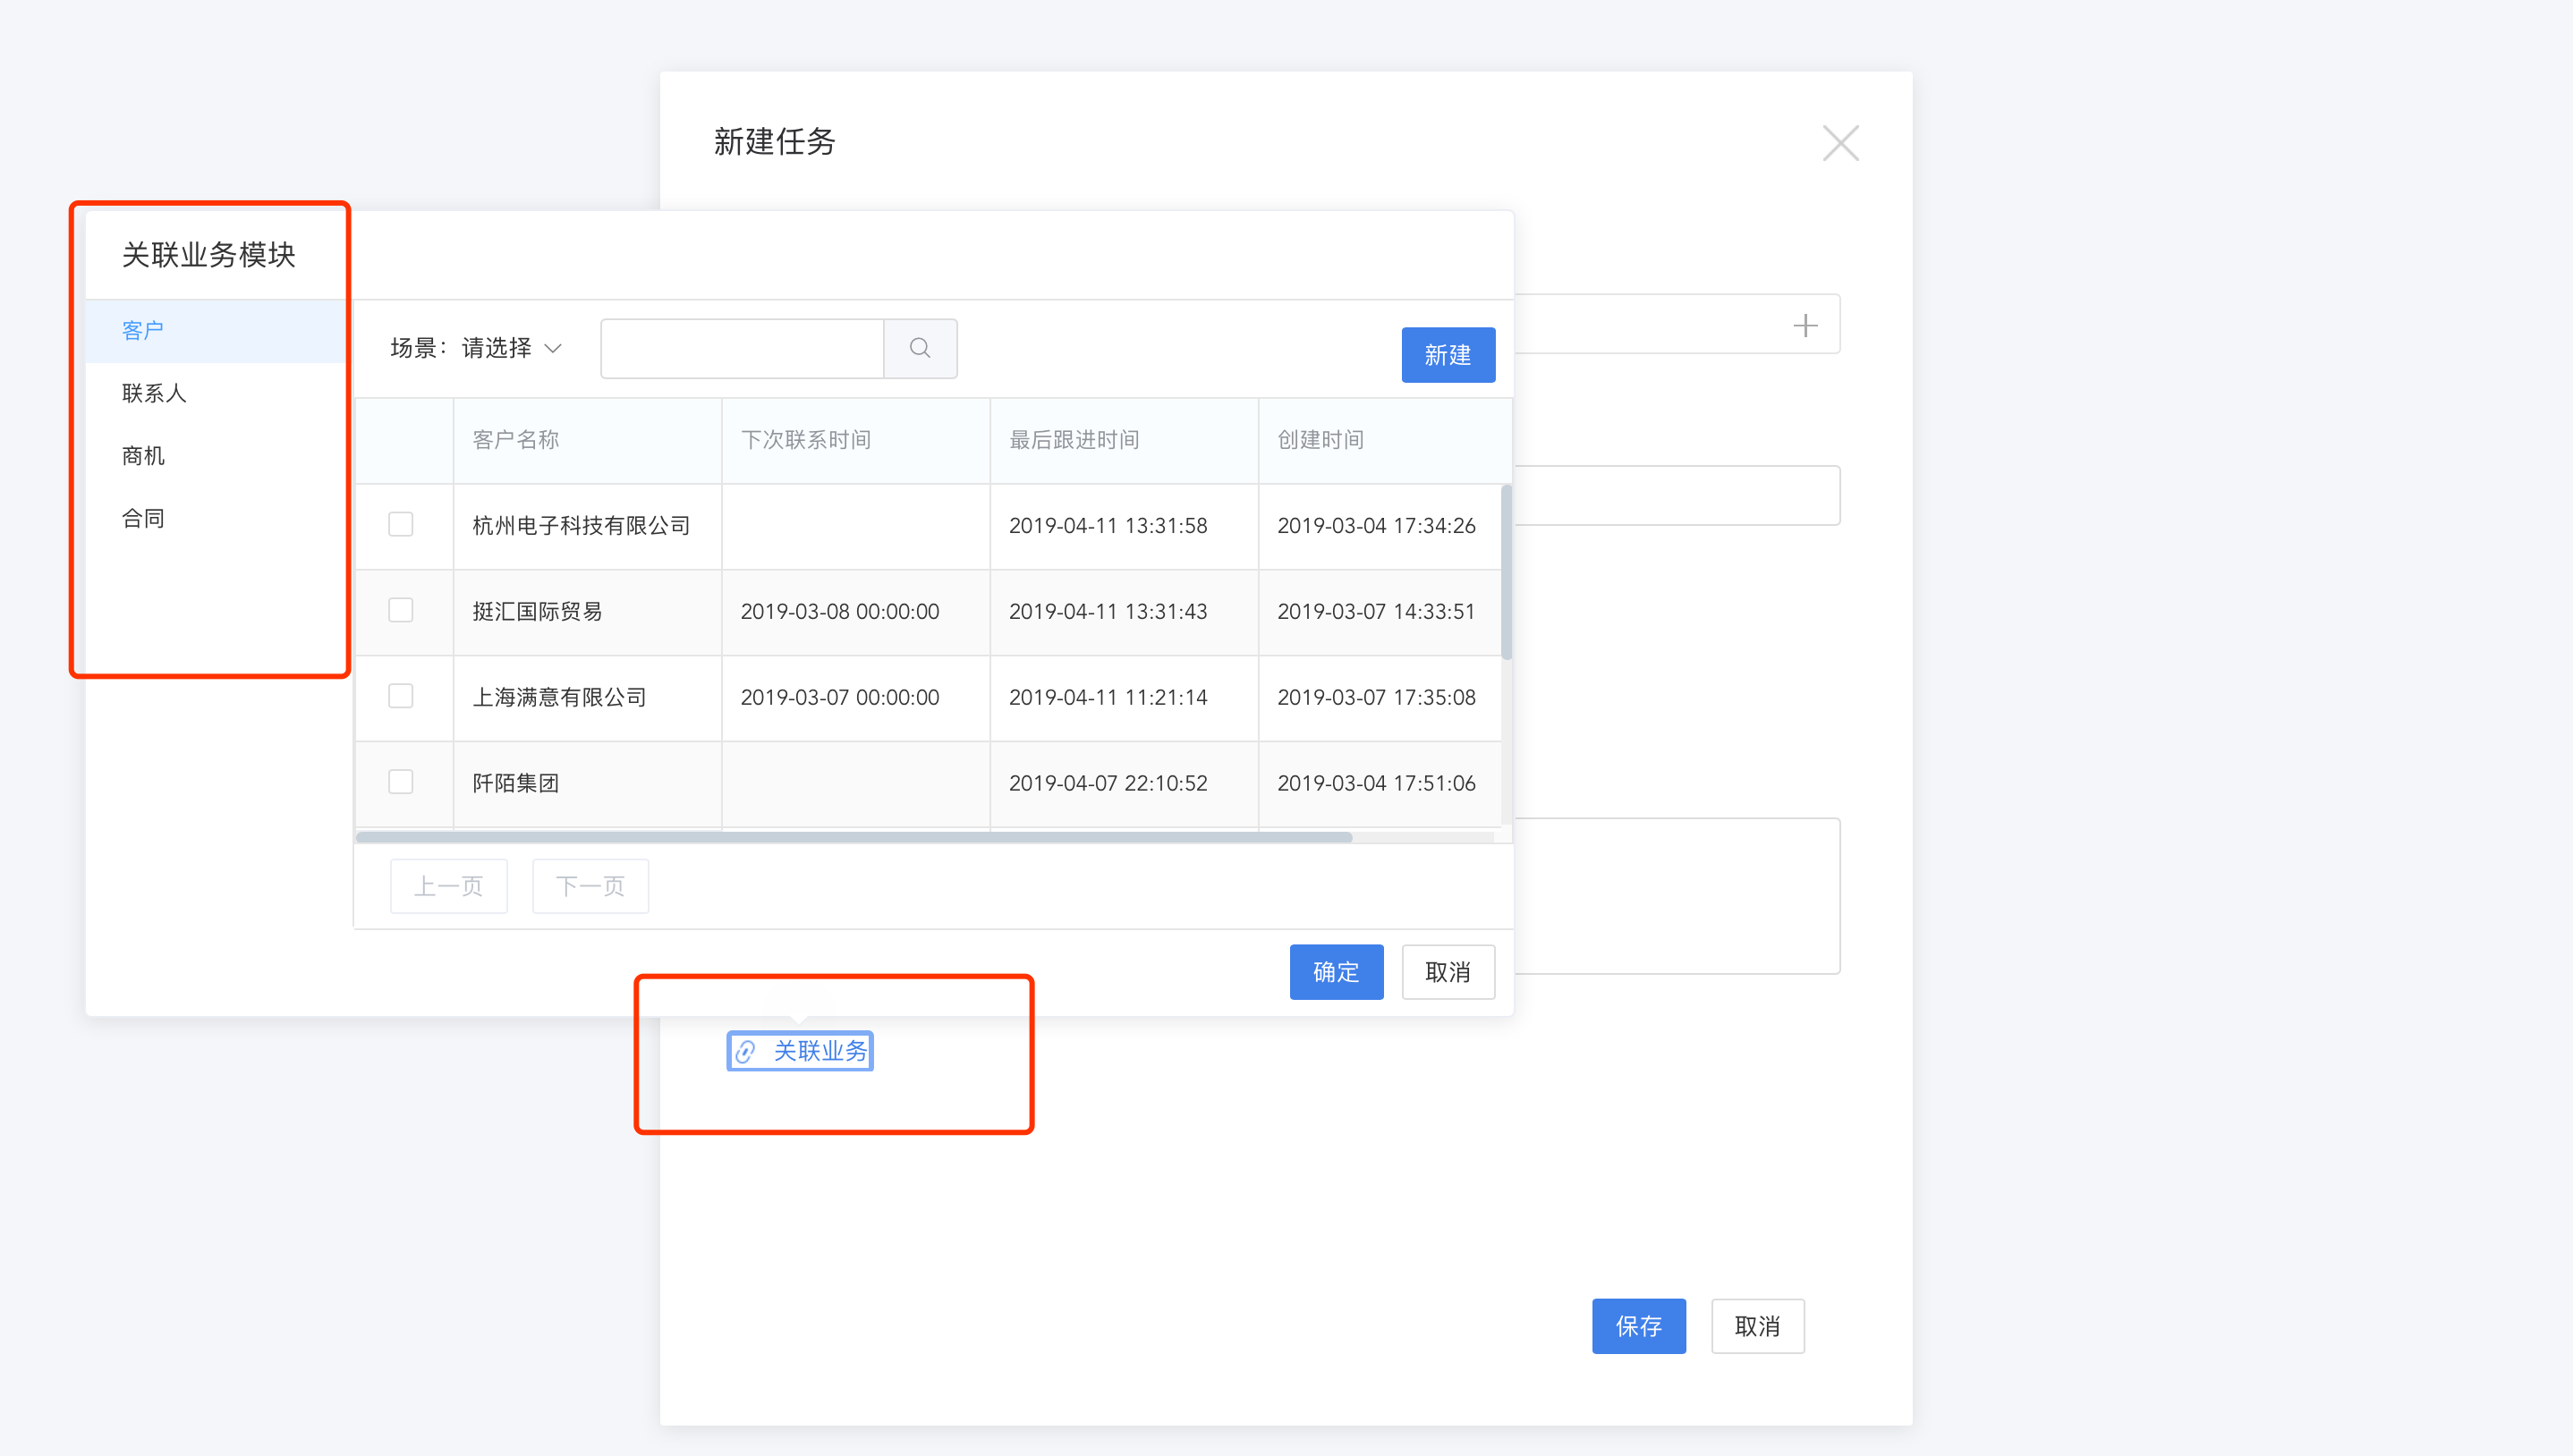Image resolution: width=2573 pixels, height=1456 pixels.
Task: Click the link icon beside 关联业务
Action: [x=746, y=1051]
